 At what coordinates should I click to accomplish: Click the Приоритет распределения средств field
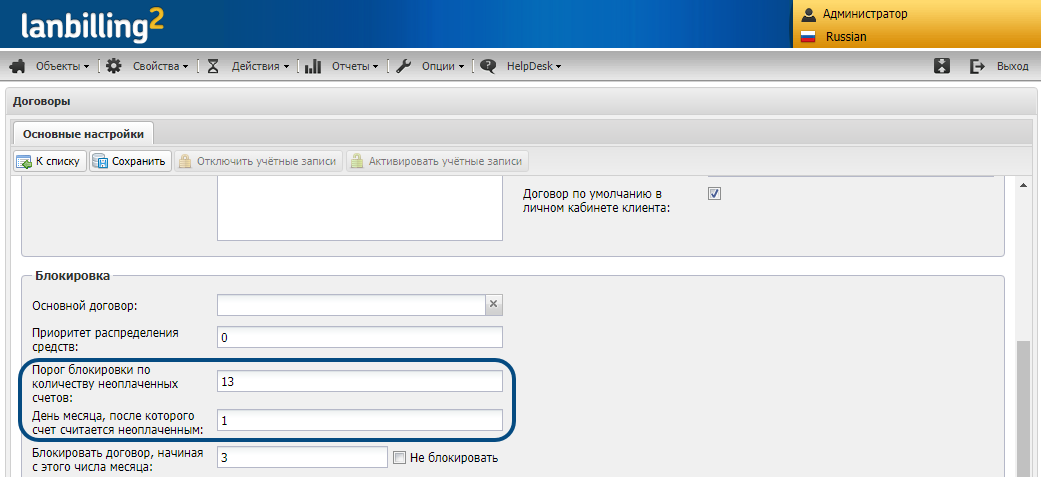[360, 337]
